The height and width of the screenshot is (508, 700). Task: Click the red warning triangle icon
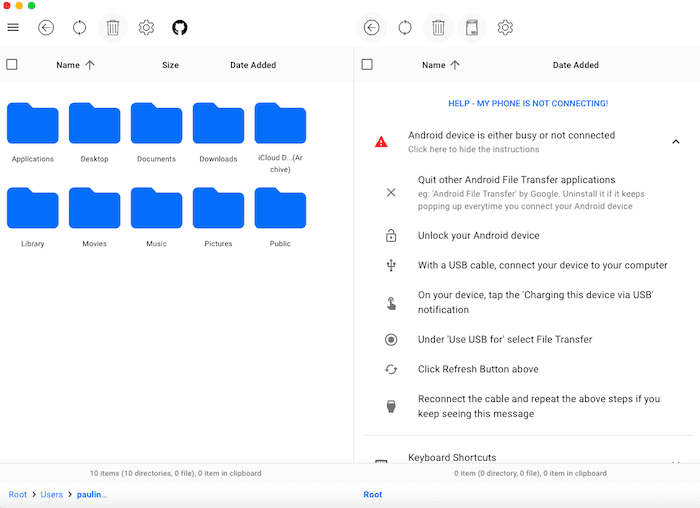point(381,142)
